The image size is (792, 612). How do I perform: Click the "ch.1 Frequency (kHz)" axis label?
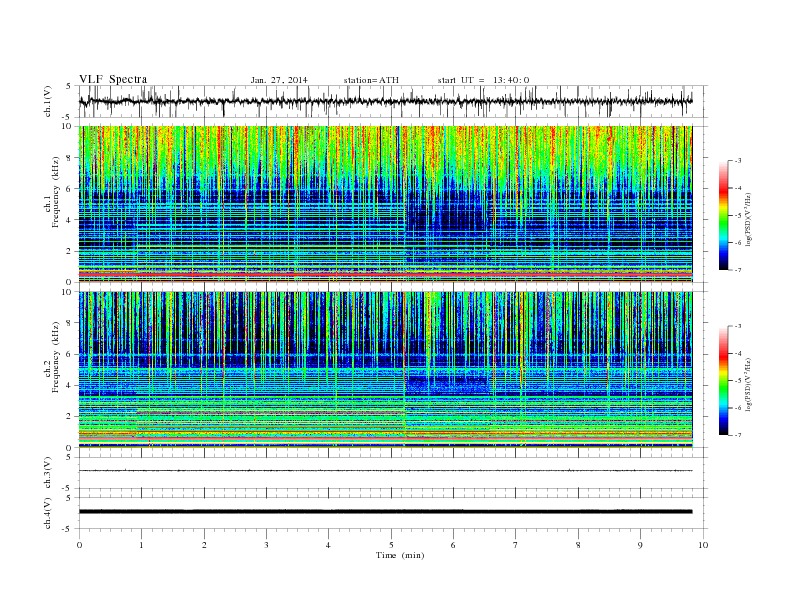click(x=52, y=192)
